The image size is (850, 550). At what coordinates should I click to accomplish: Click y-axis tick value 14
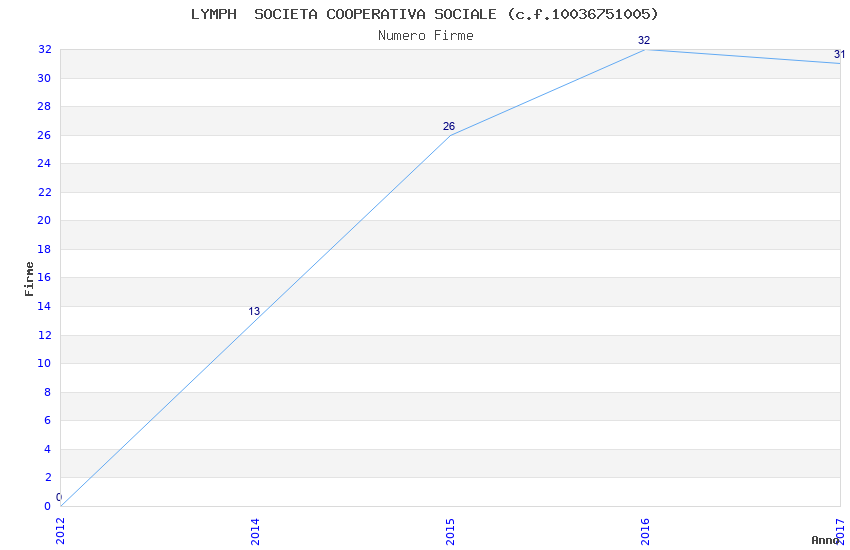tap(44, 306)
